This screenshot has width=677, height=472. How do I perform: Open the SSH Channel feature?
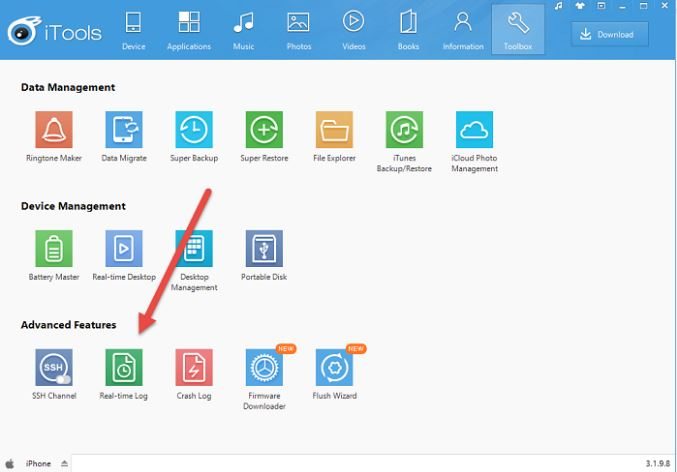pyautogui.click(x=54, y=368)
